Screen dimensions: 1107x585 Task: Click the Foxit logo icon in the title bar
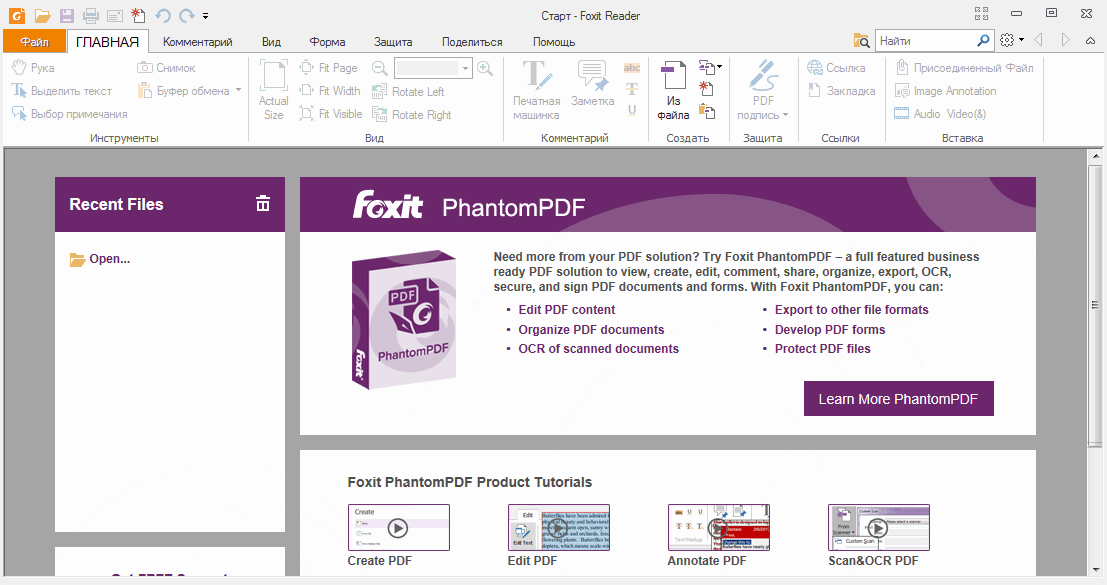pos(16,15)
